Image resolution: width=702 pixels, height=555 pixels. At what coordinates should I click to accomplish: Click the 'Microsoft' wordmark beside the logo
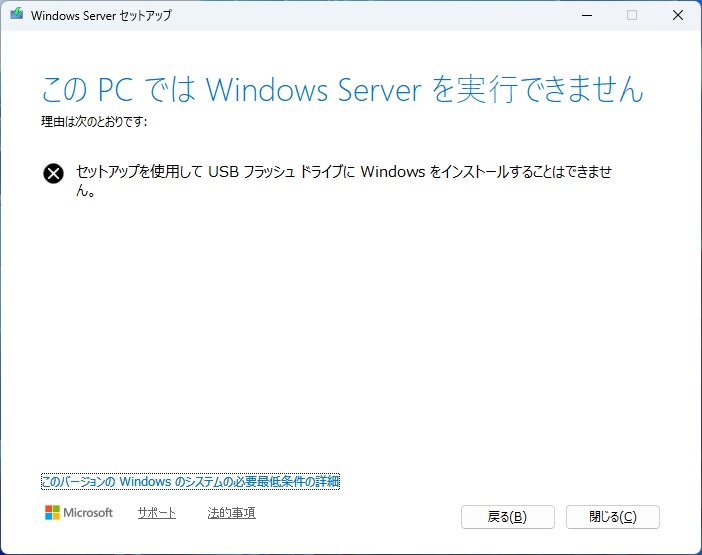(88, 513)
